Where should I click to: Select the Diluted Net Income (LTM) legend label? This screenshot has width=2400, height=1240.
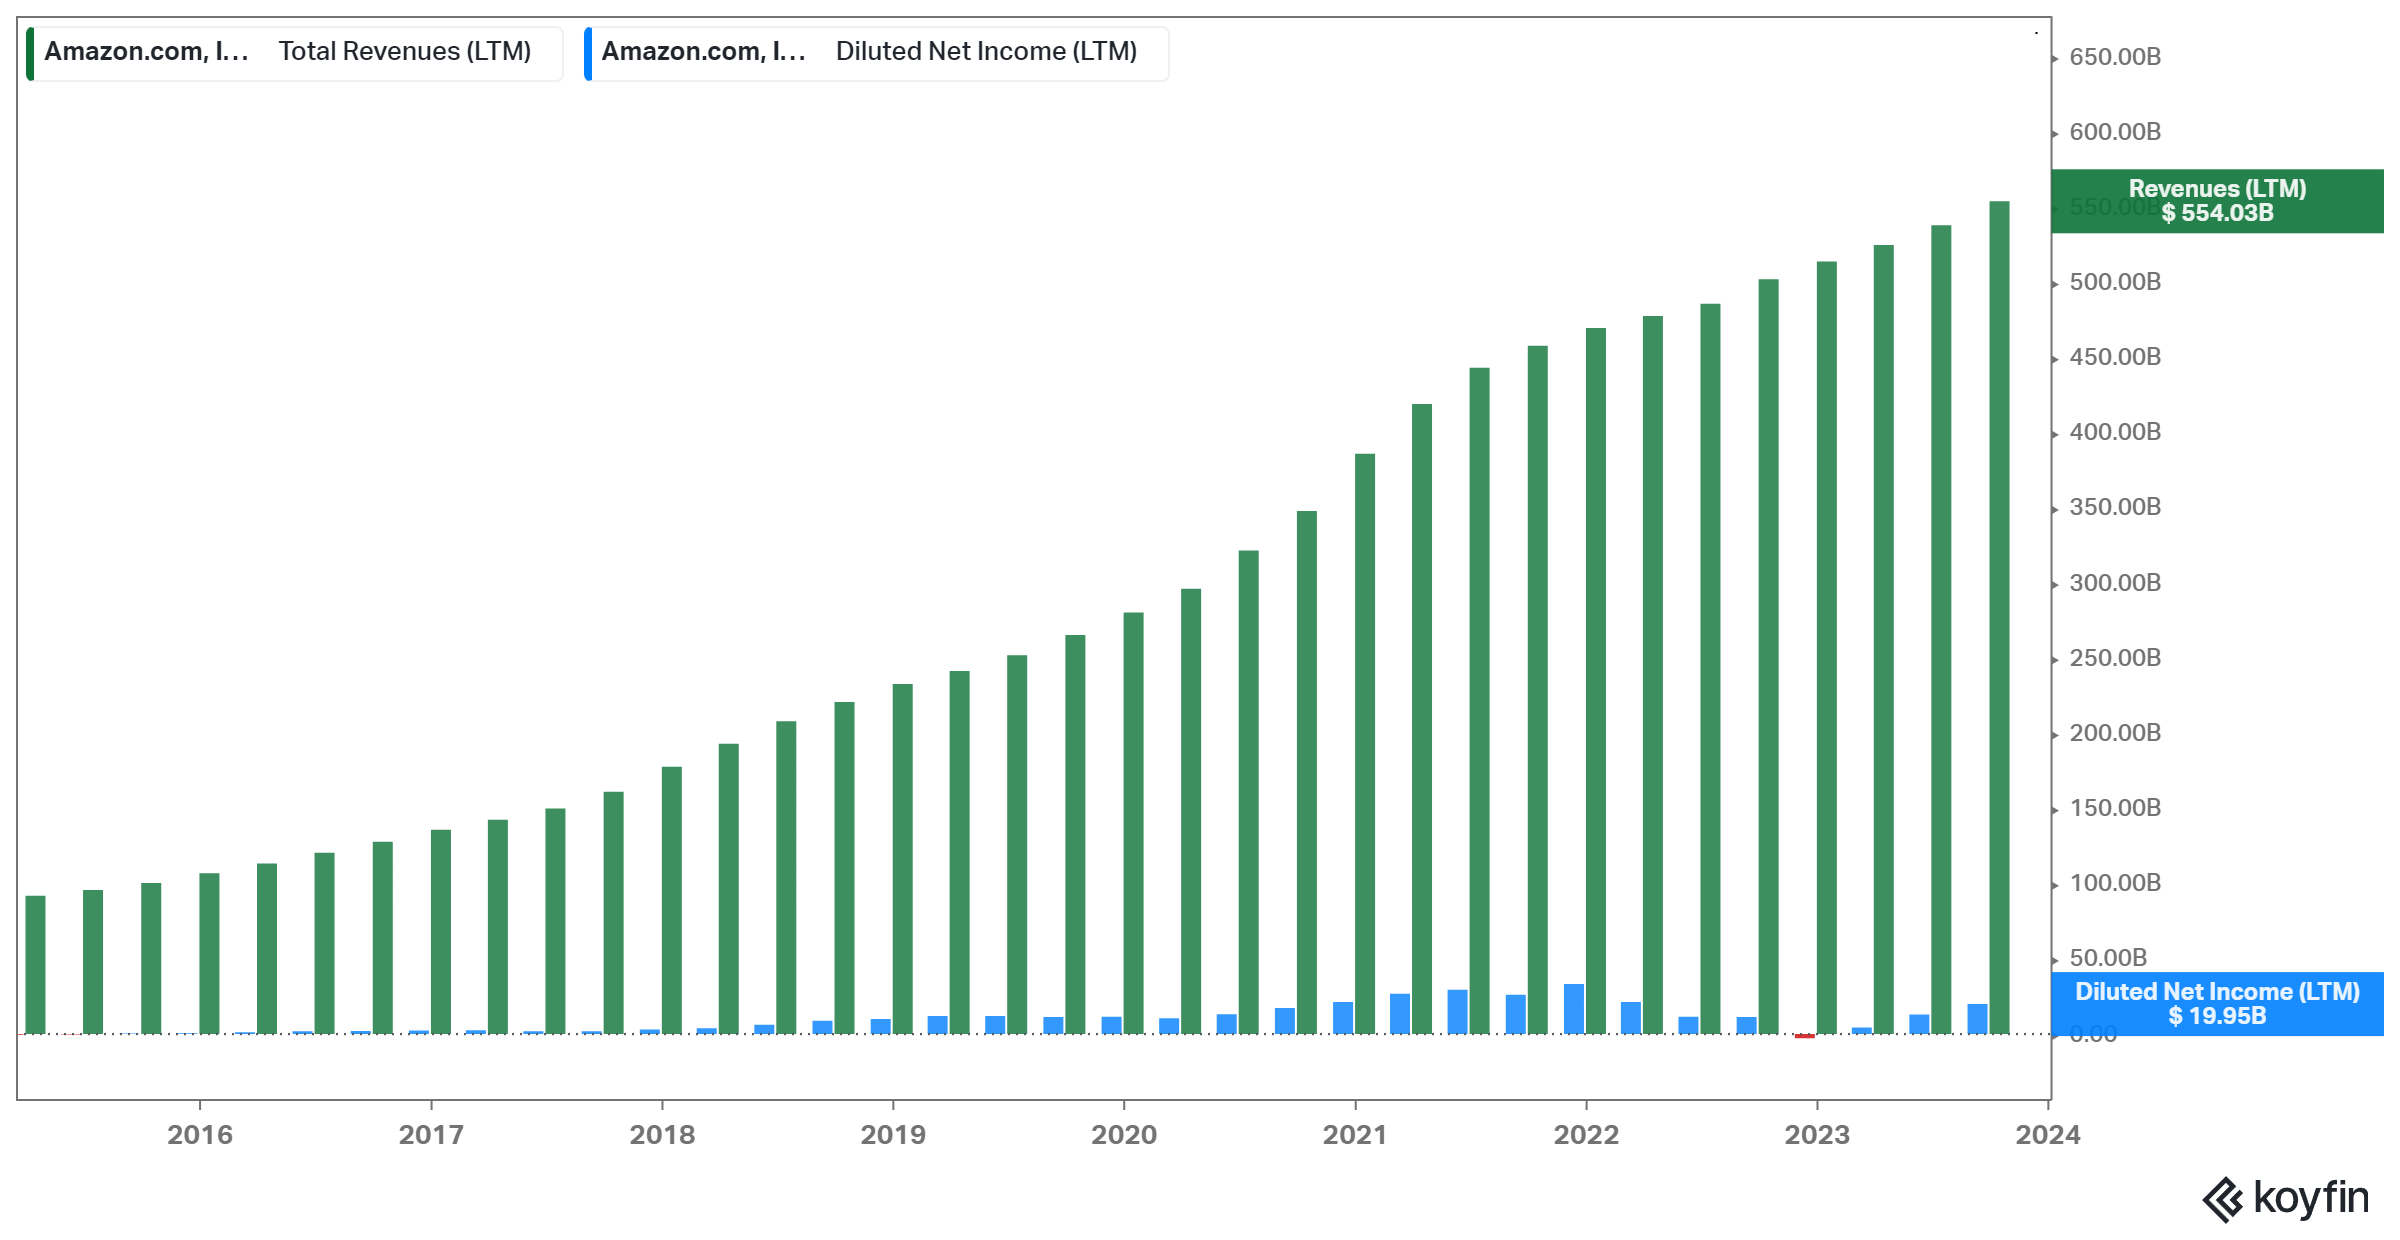pos(986,52)
